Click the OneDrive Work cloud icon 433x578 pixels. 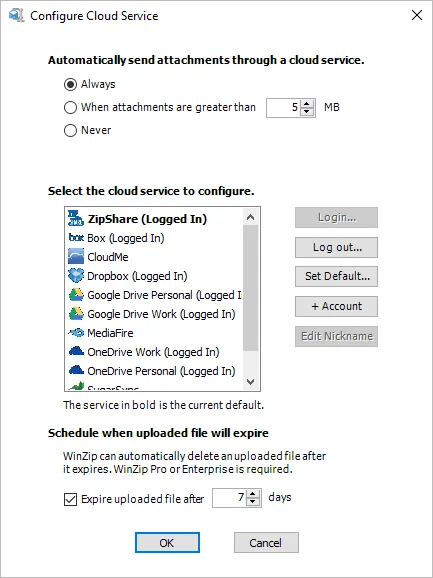(x=76, y=351)
